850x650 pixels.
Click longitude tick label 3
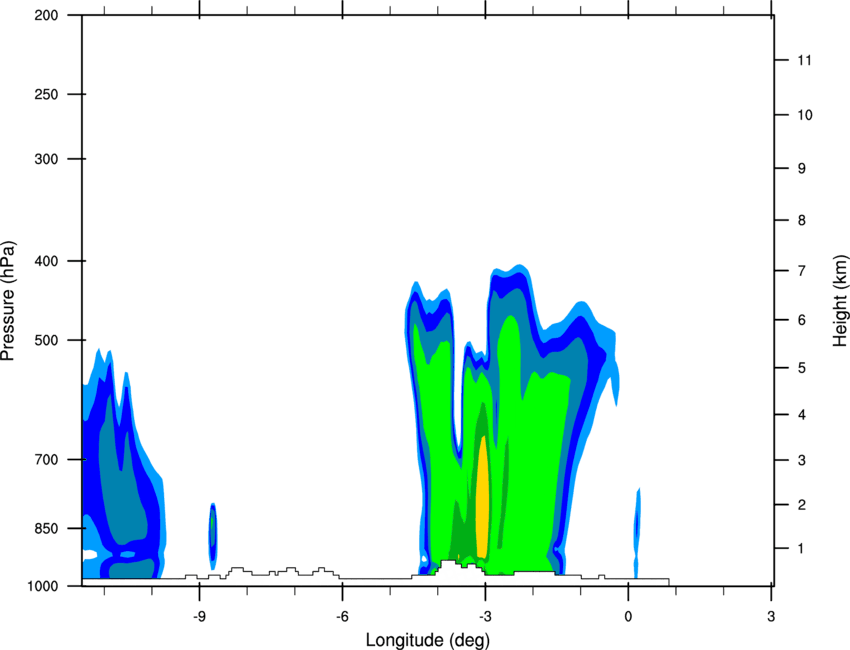coord(771,617)
